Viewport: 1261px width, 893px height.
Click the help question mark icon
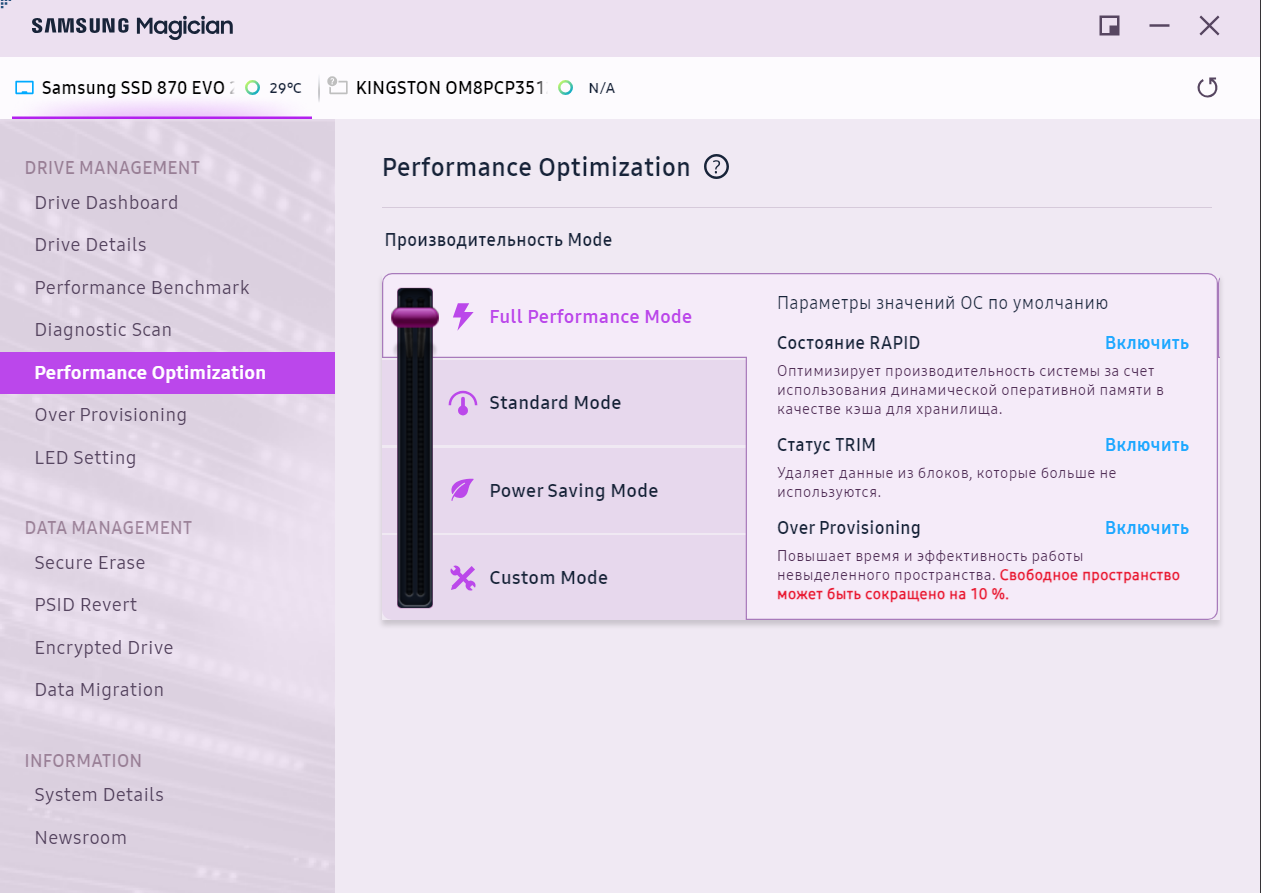click(x=716, y=167)
